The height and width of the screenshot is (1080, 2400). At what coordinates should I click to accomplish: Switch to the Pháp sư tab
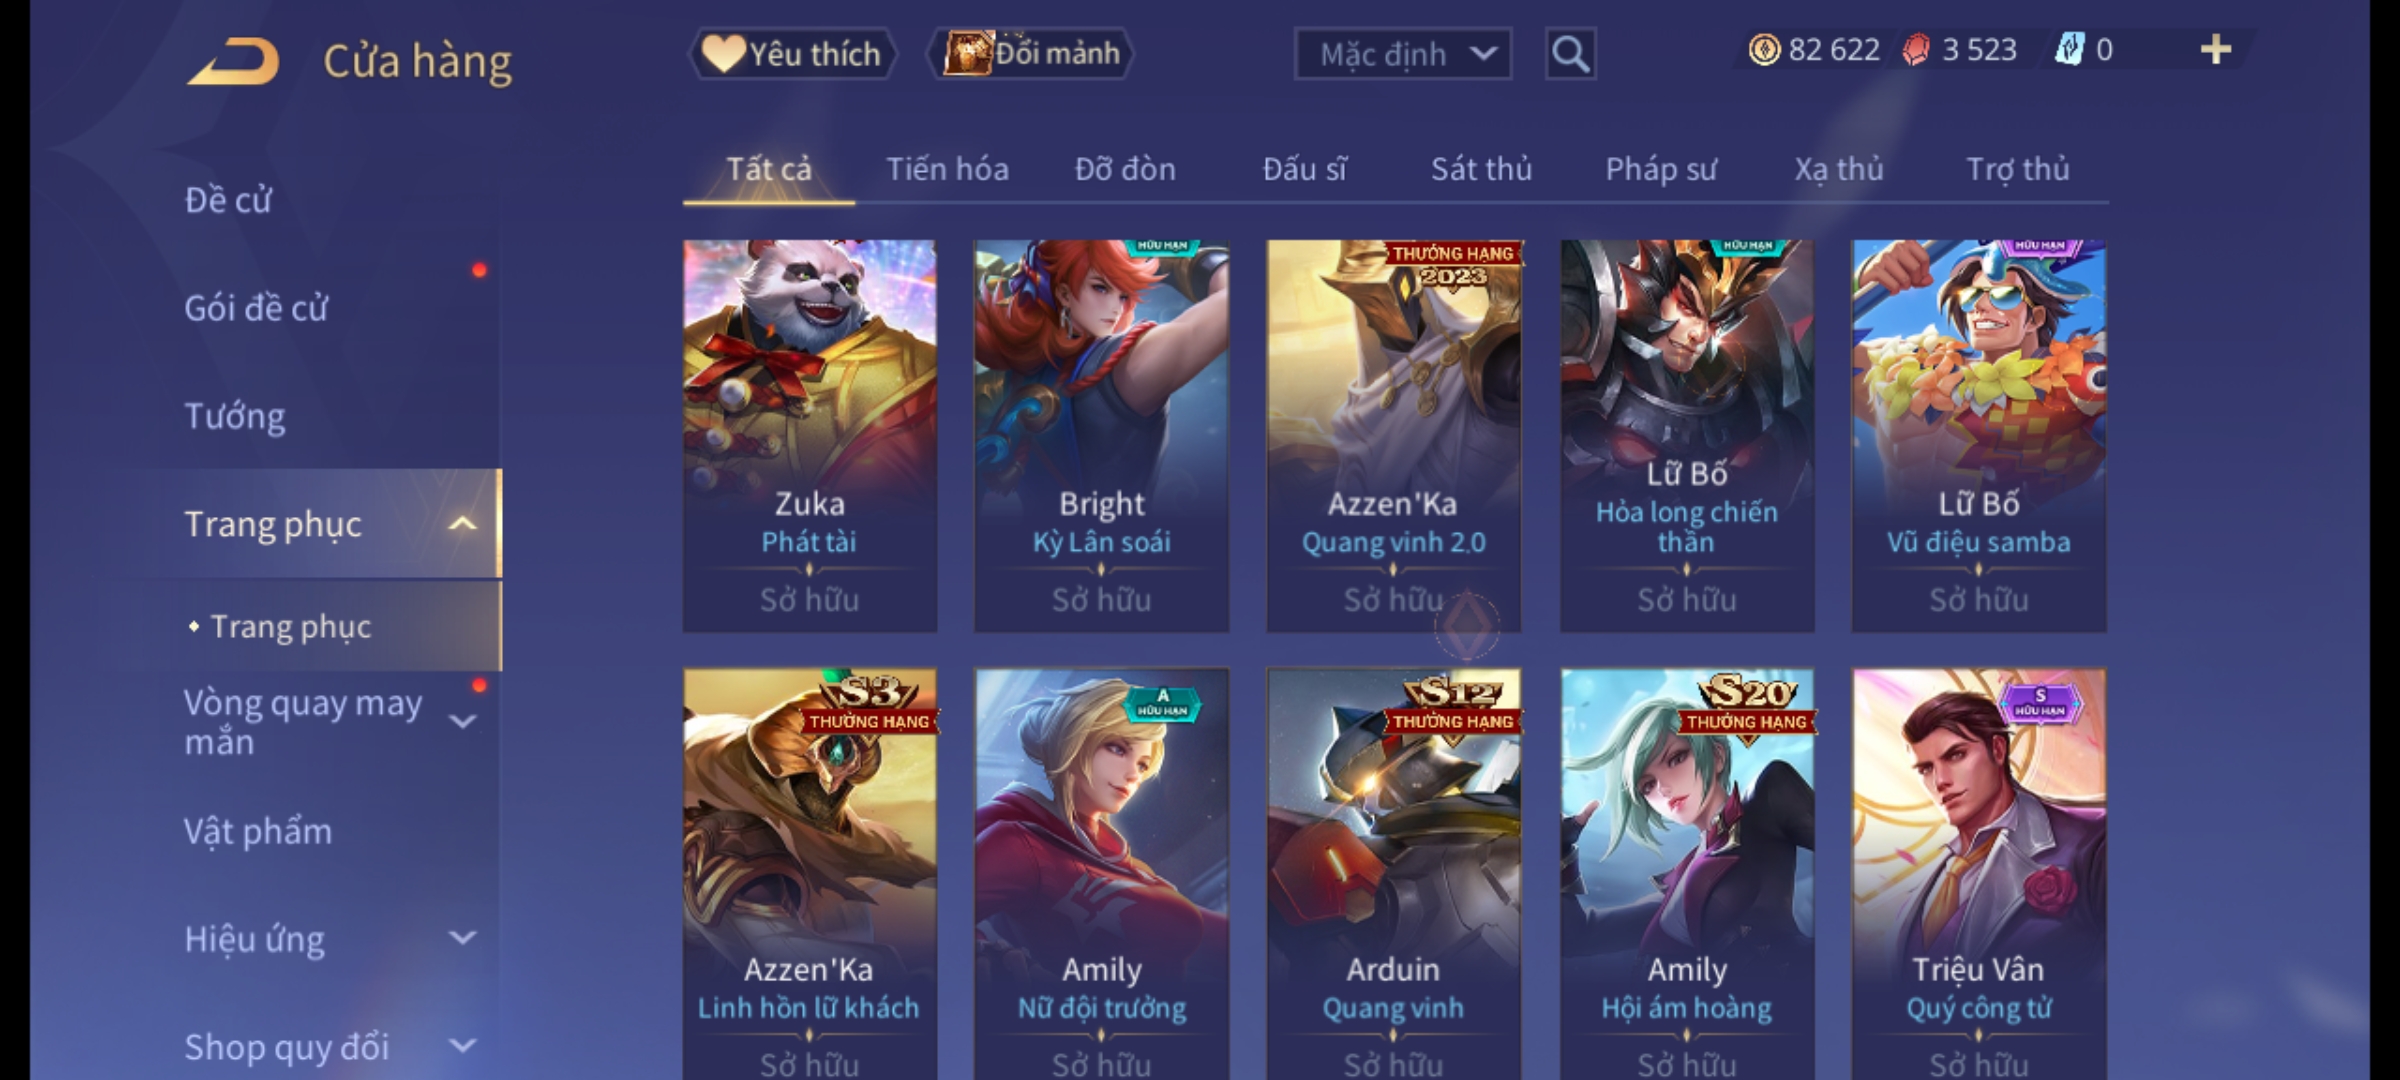(x=1660, y=169)
